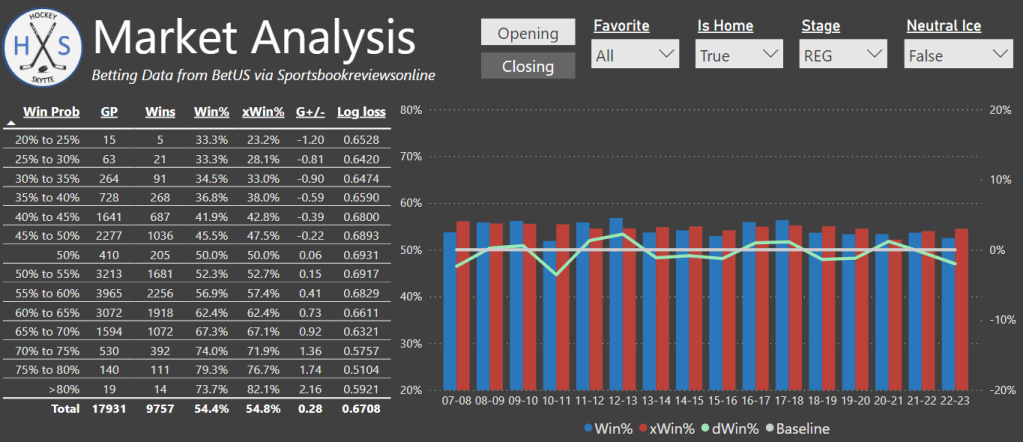Screen dimensions: 1023x442
Task: Open the Favorite dropdown set to All
Action: [636, 56]
